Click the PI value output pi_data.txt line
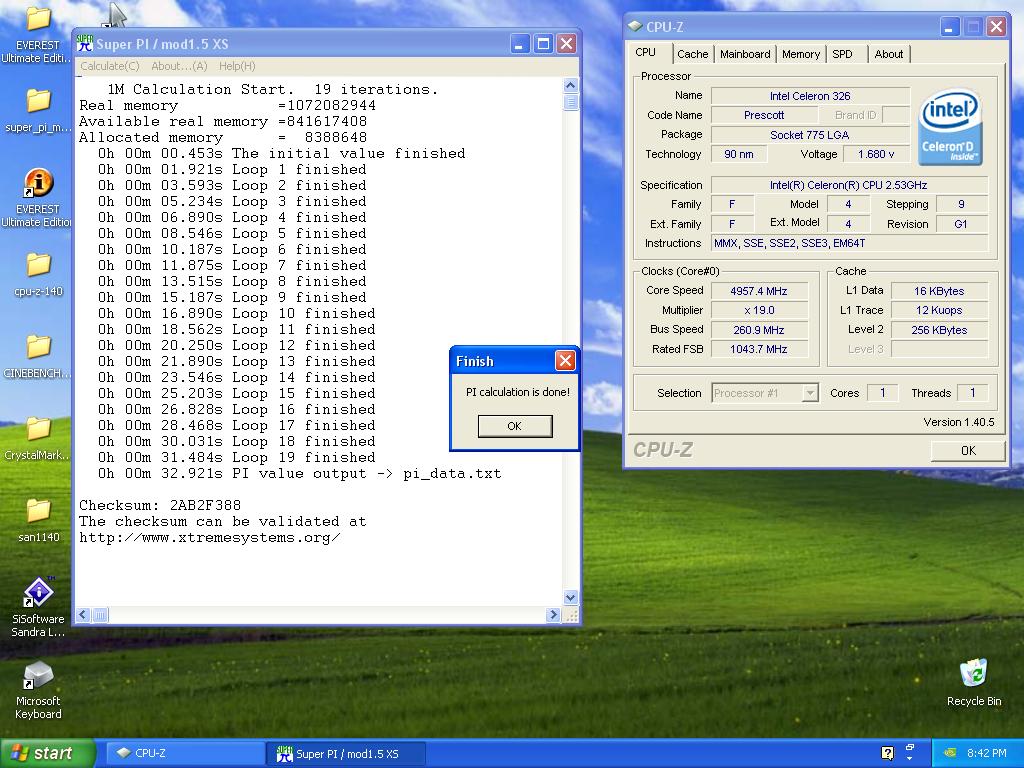 299,473
